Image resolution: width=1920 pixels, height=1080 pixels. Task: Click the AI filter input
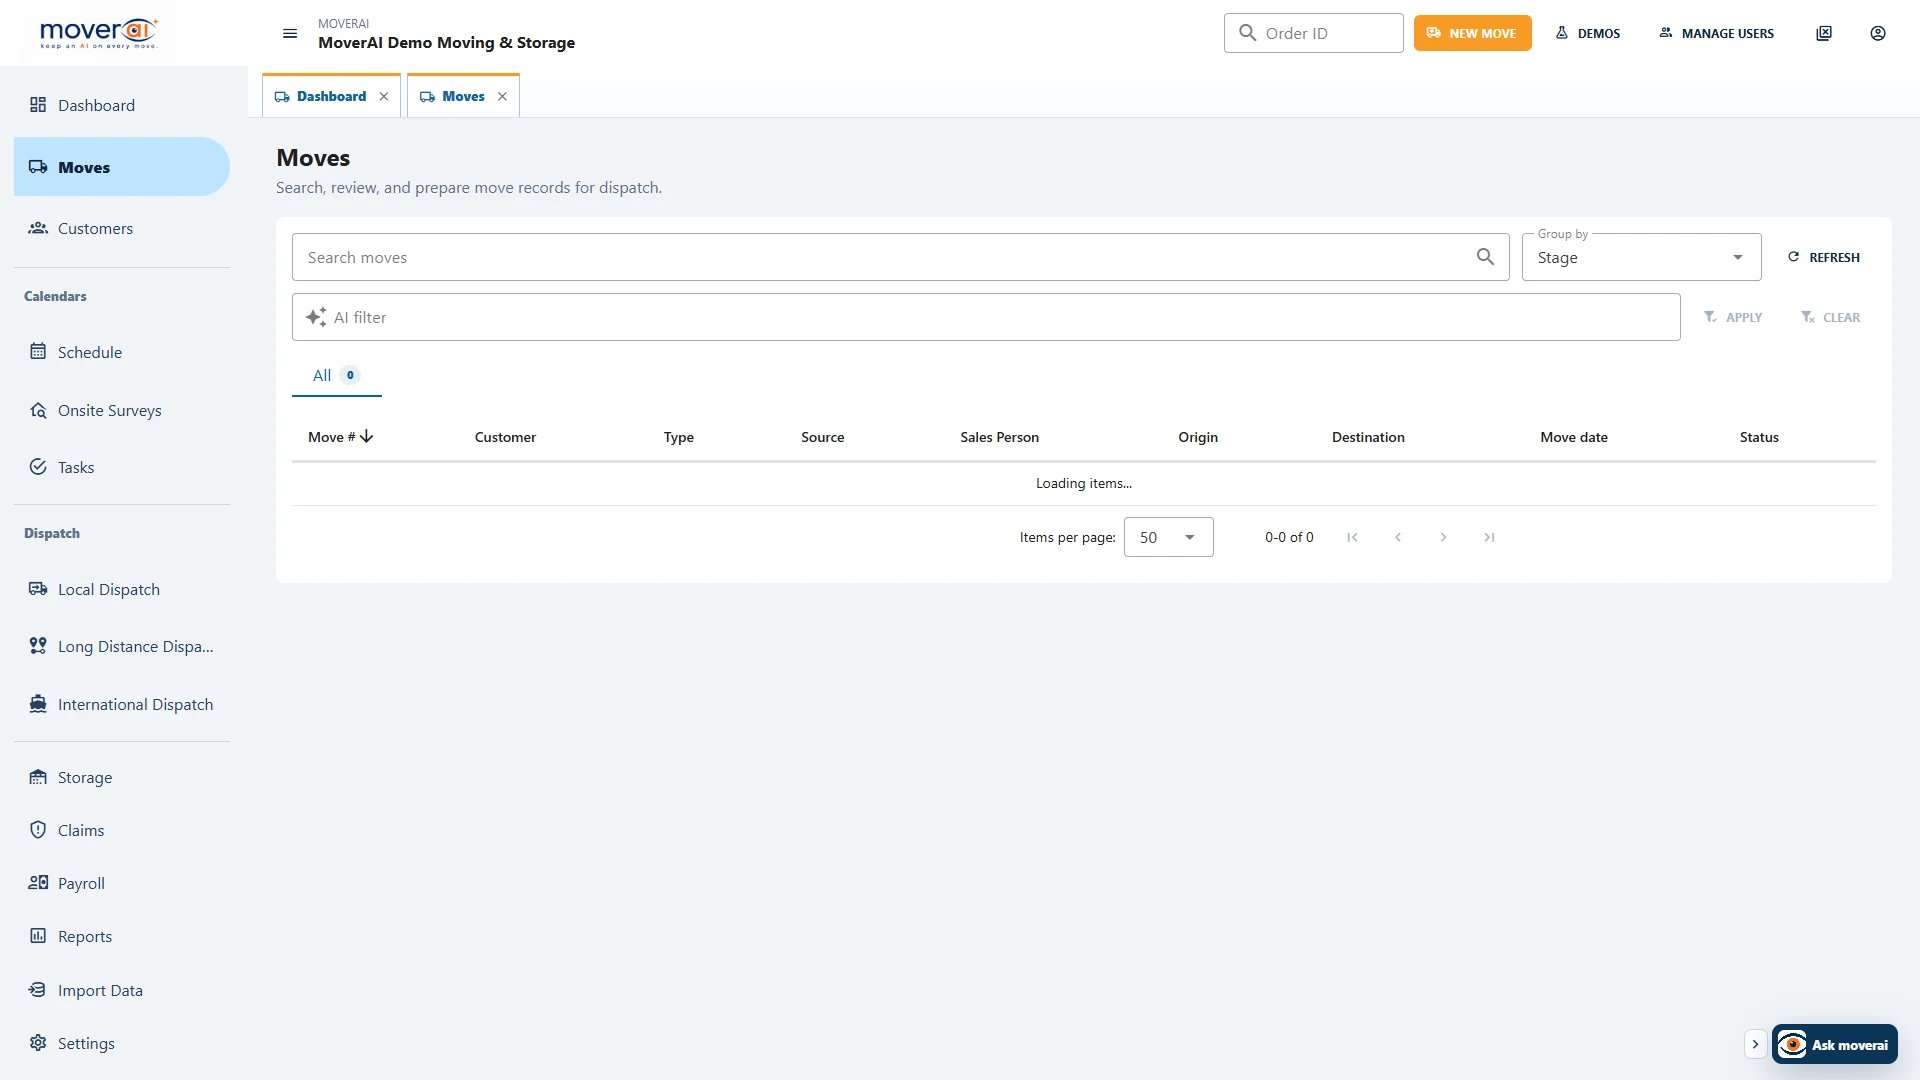(986, 317)
